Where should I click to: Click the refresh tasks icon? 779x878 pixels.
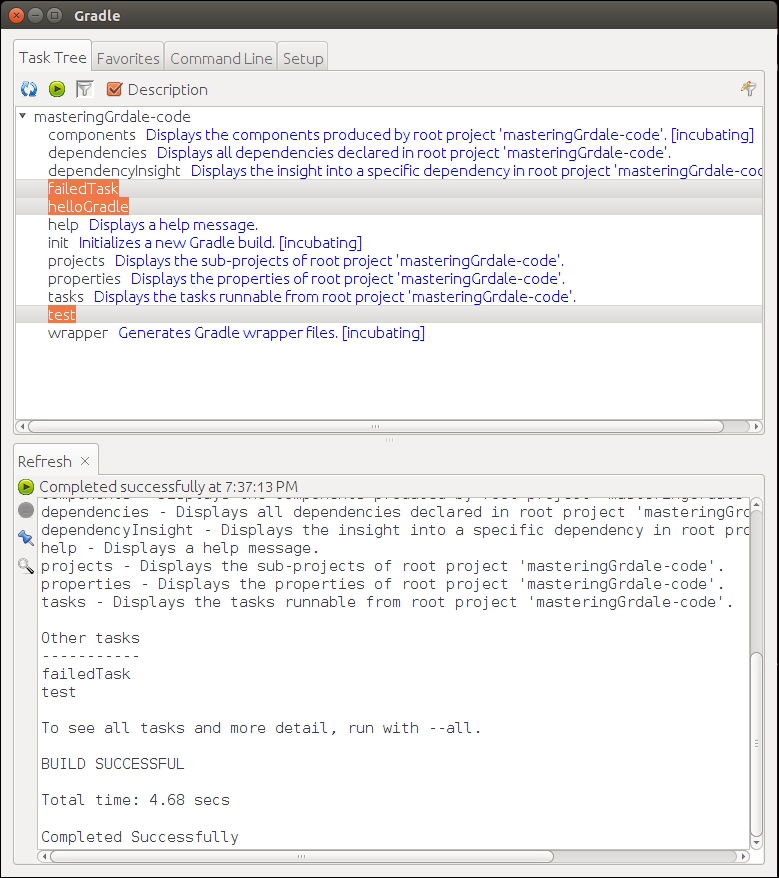coord(29,89)
